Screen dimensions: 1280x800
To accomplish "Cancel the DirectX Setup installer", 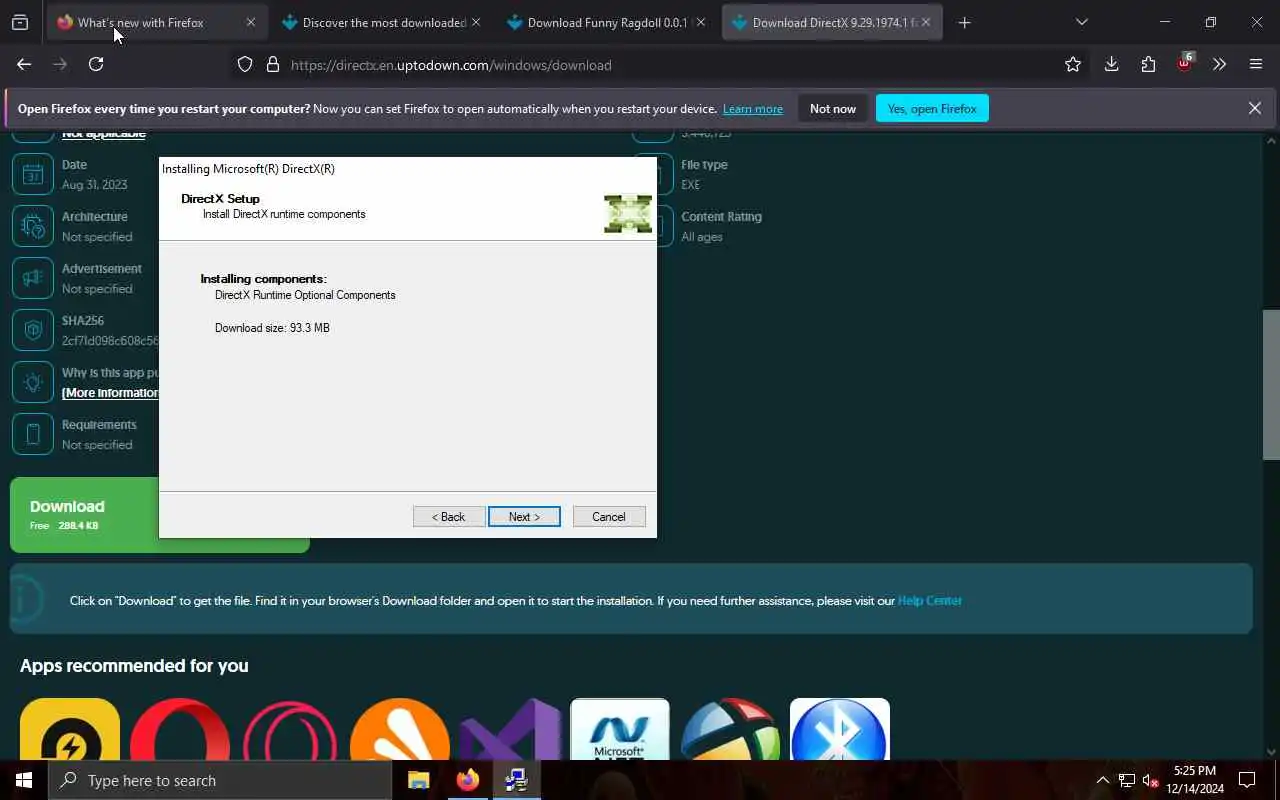I will click(x=609, y=517).
